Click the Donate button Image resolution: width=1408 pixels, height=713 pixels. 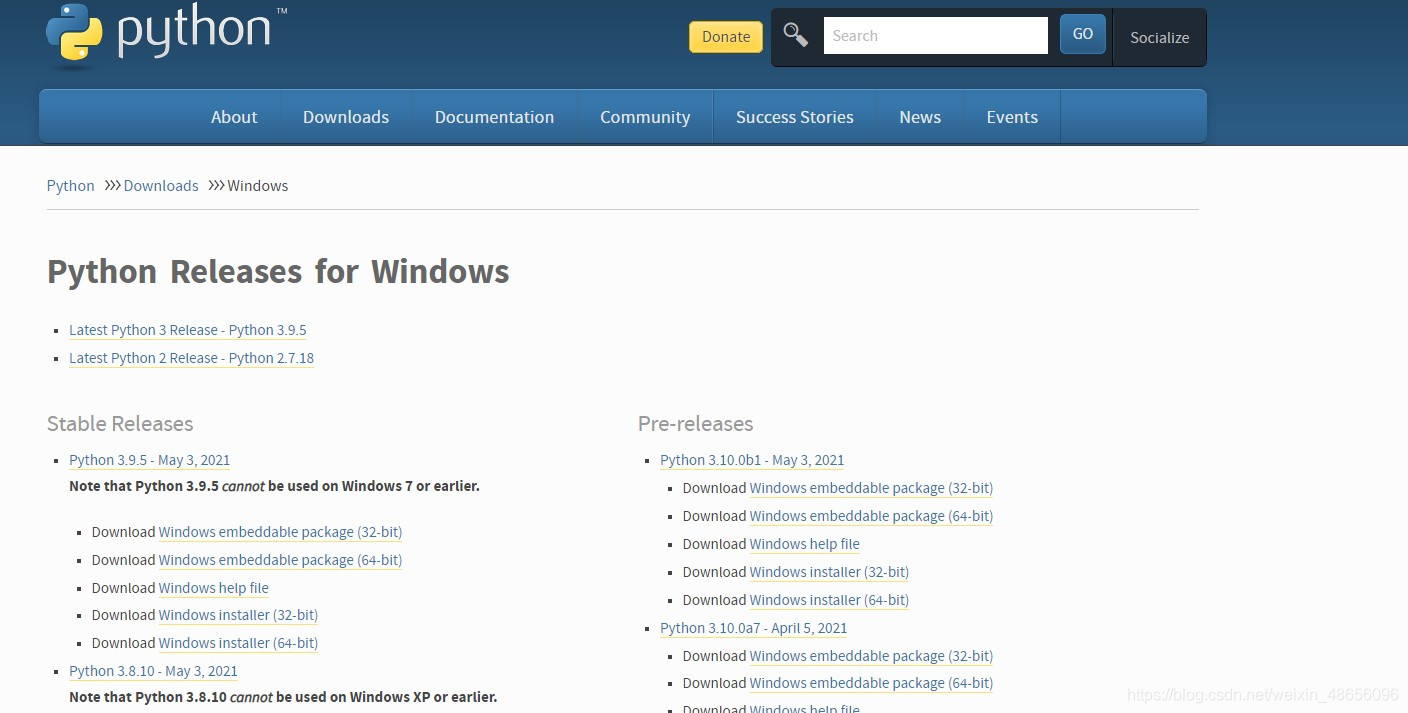[x=726, y=37]
